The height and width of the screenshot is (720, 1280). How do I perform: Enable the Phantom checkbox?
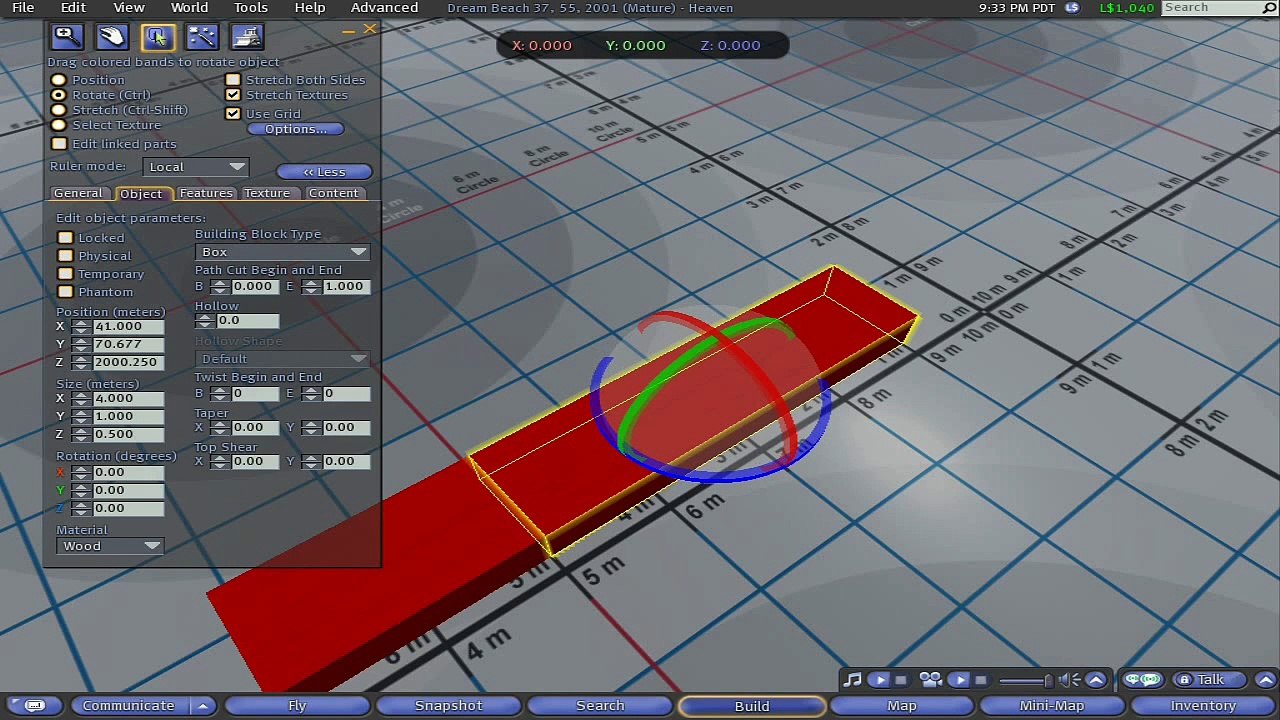[x=66, y=292]
